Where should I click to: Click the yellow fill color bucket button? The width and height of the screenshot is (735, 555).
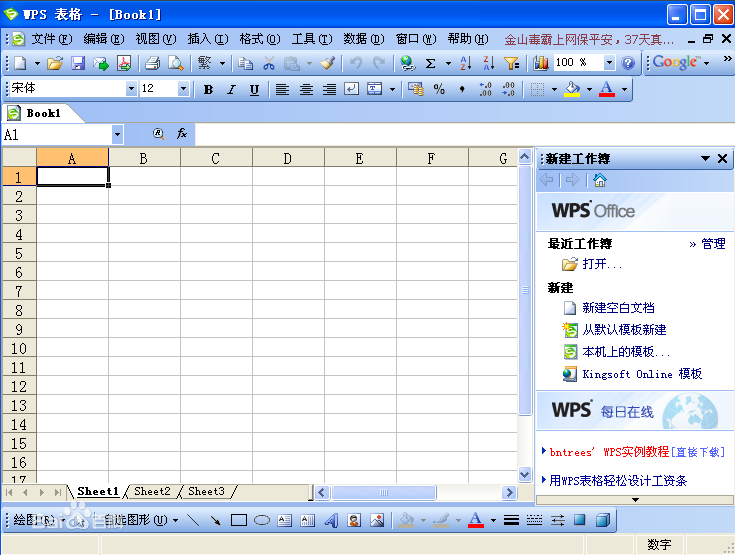pyautogui.click(x=572, y=89)
